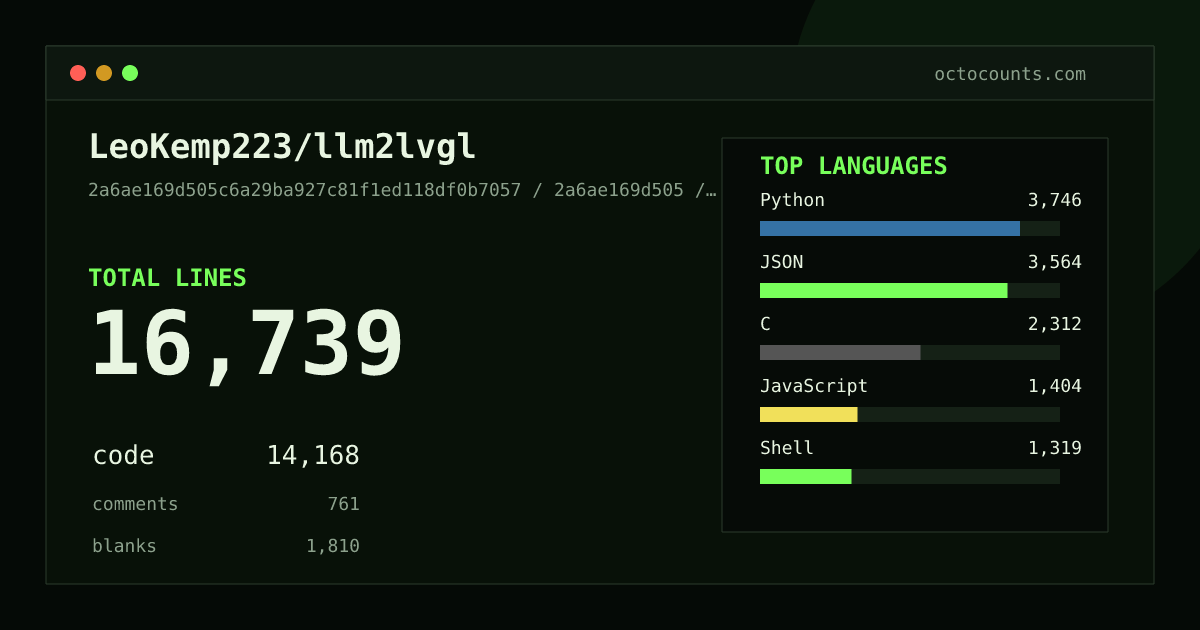This screenshot has height=630, width=1200.
Task: Click the gray C progress bar
Action: tap(840, 352)
